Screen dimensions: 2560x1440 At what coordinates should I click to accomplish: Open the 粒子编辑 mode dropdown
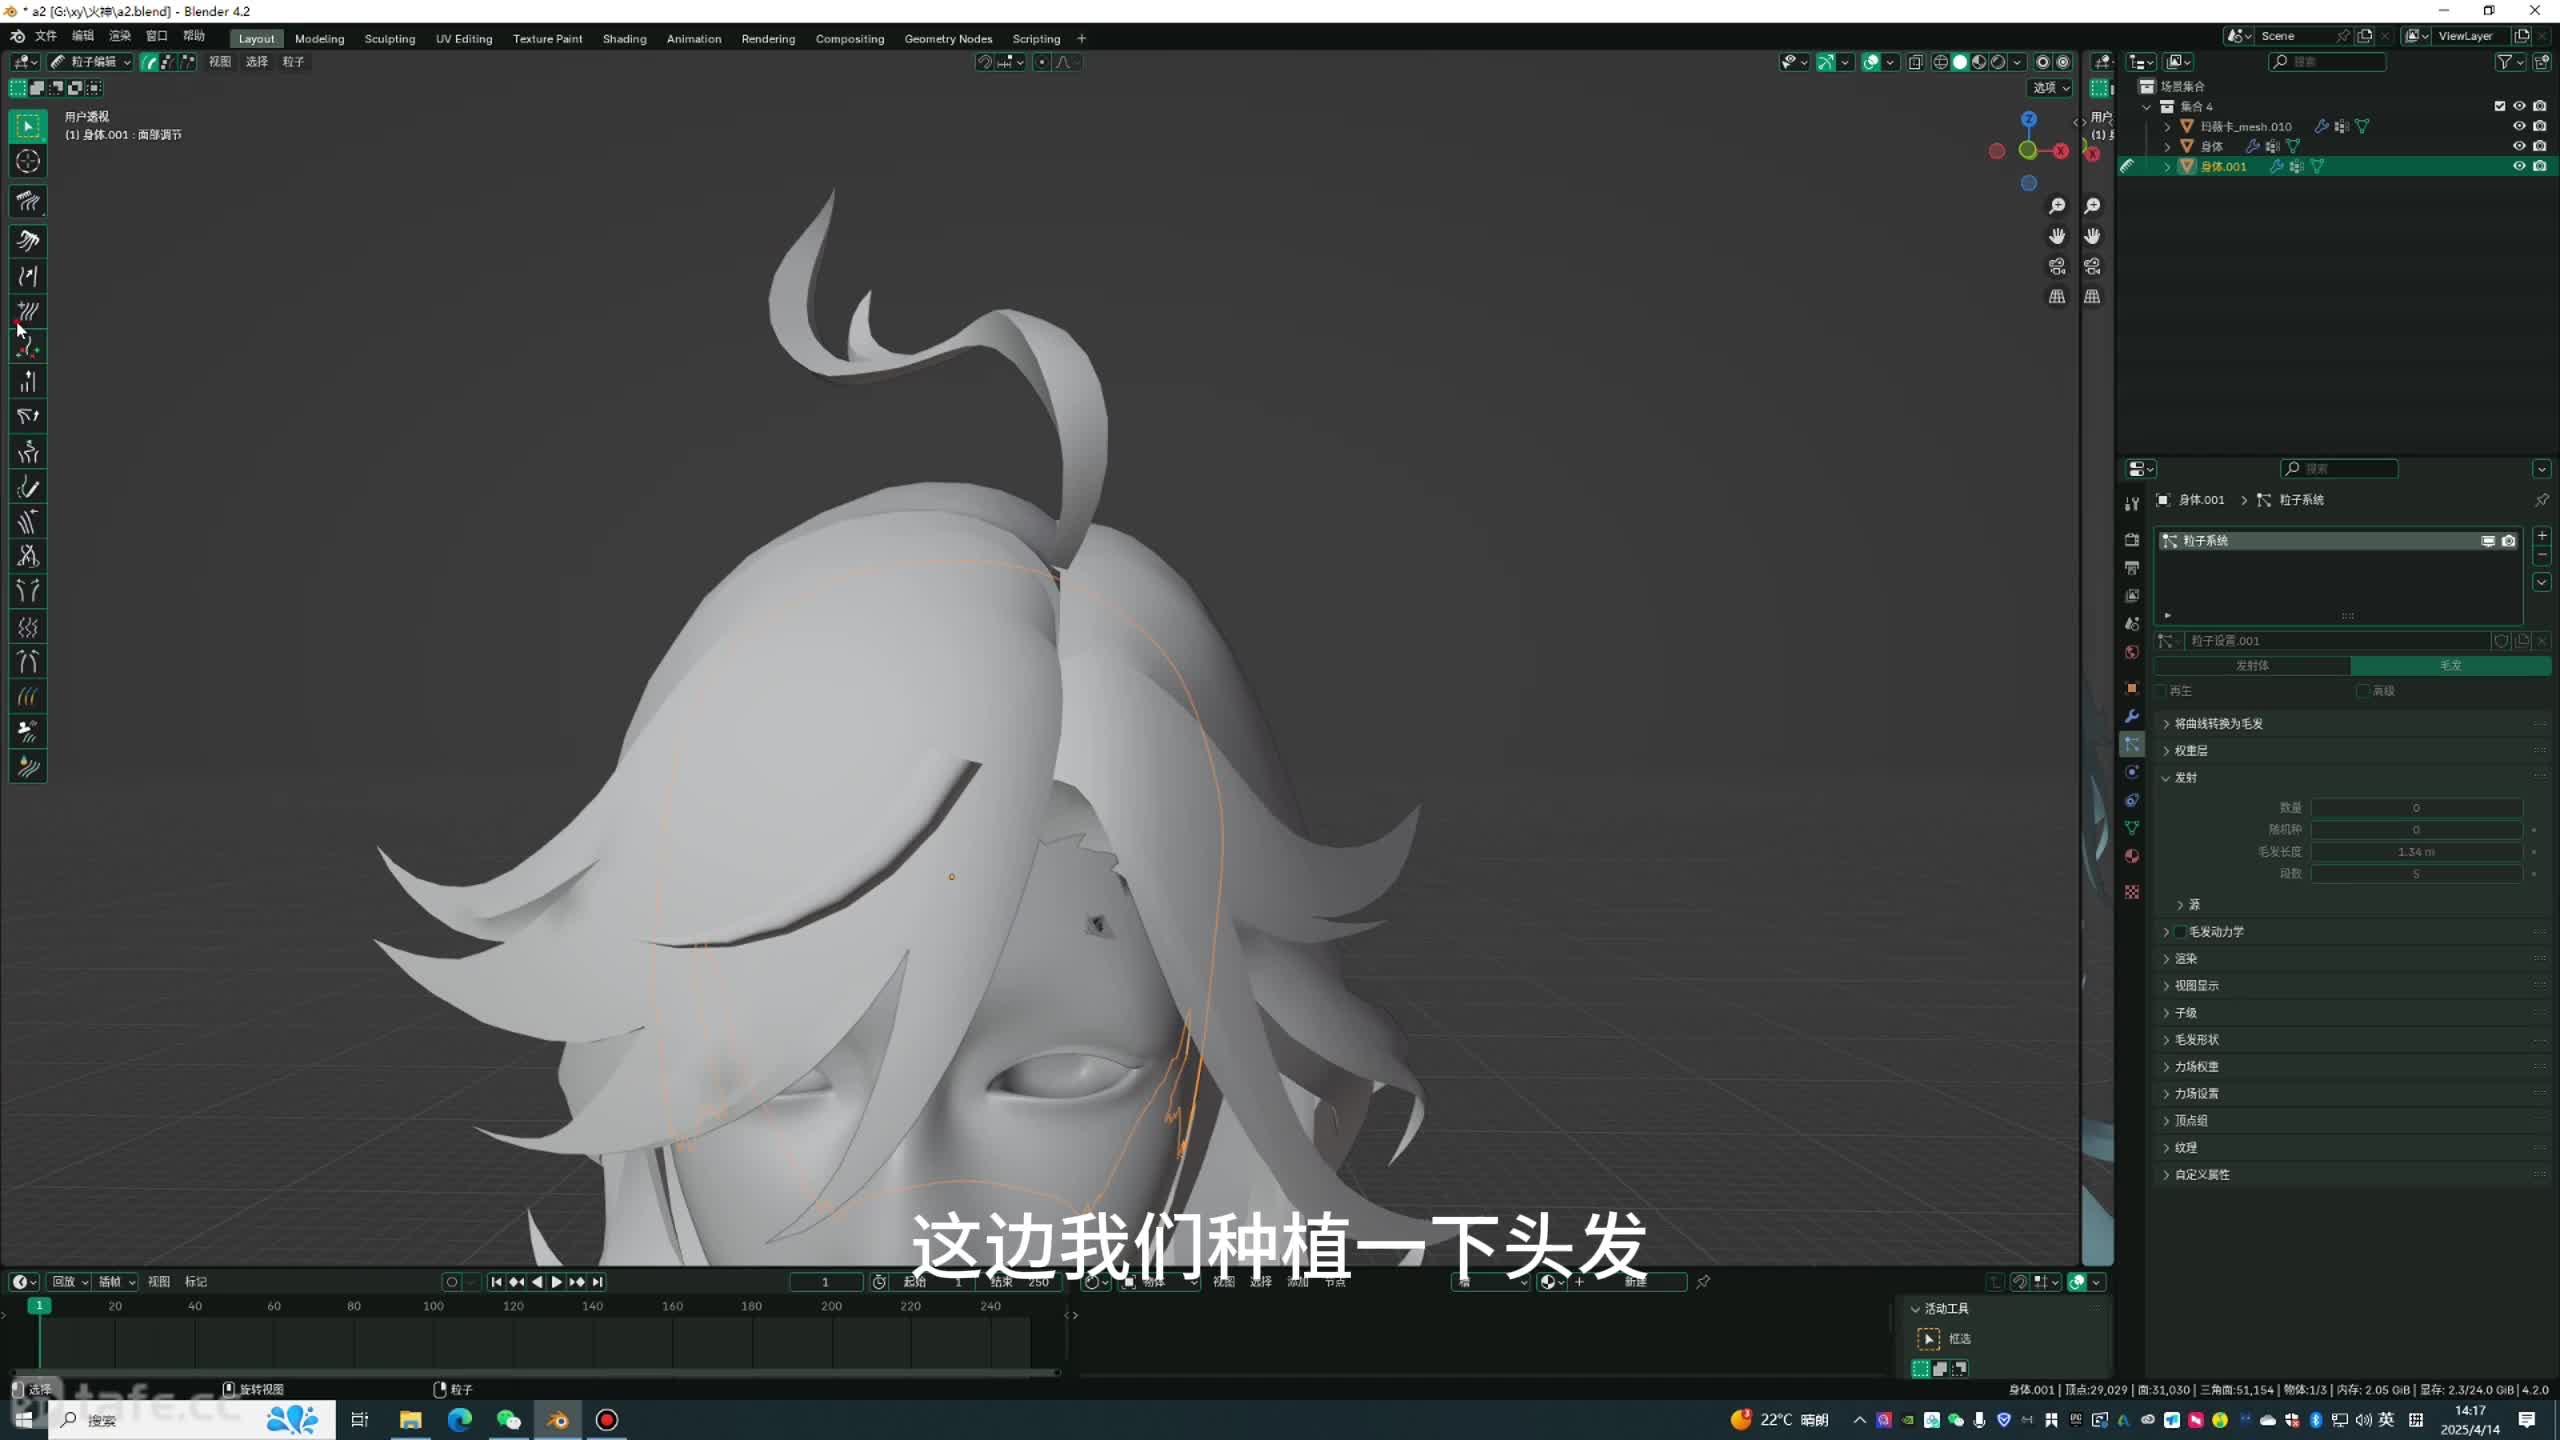coord(92,62)
